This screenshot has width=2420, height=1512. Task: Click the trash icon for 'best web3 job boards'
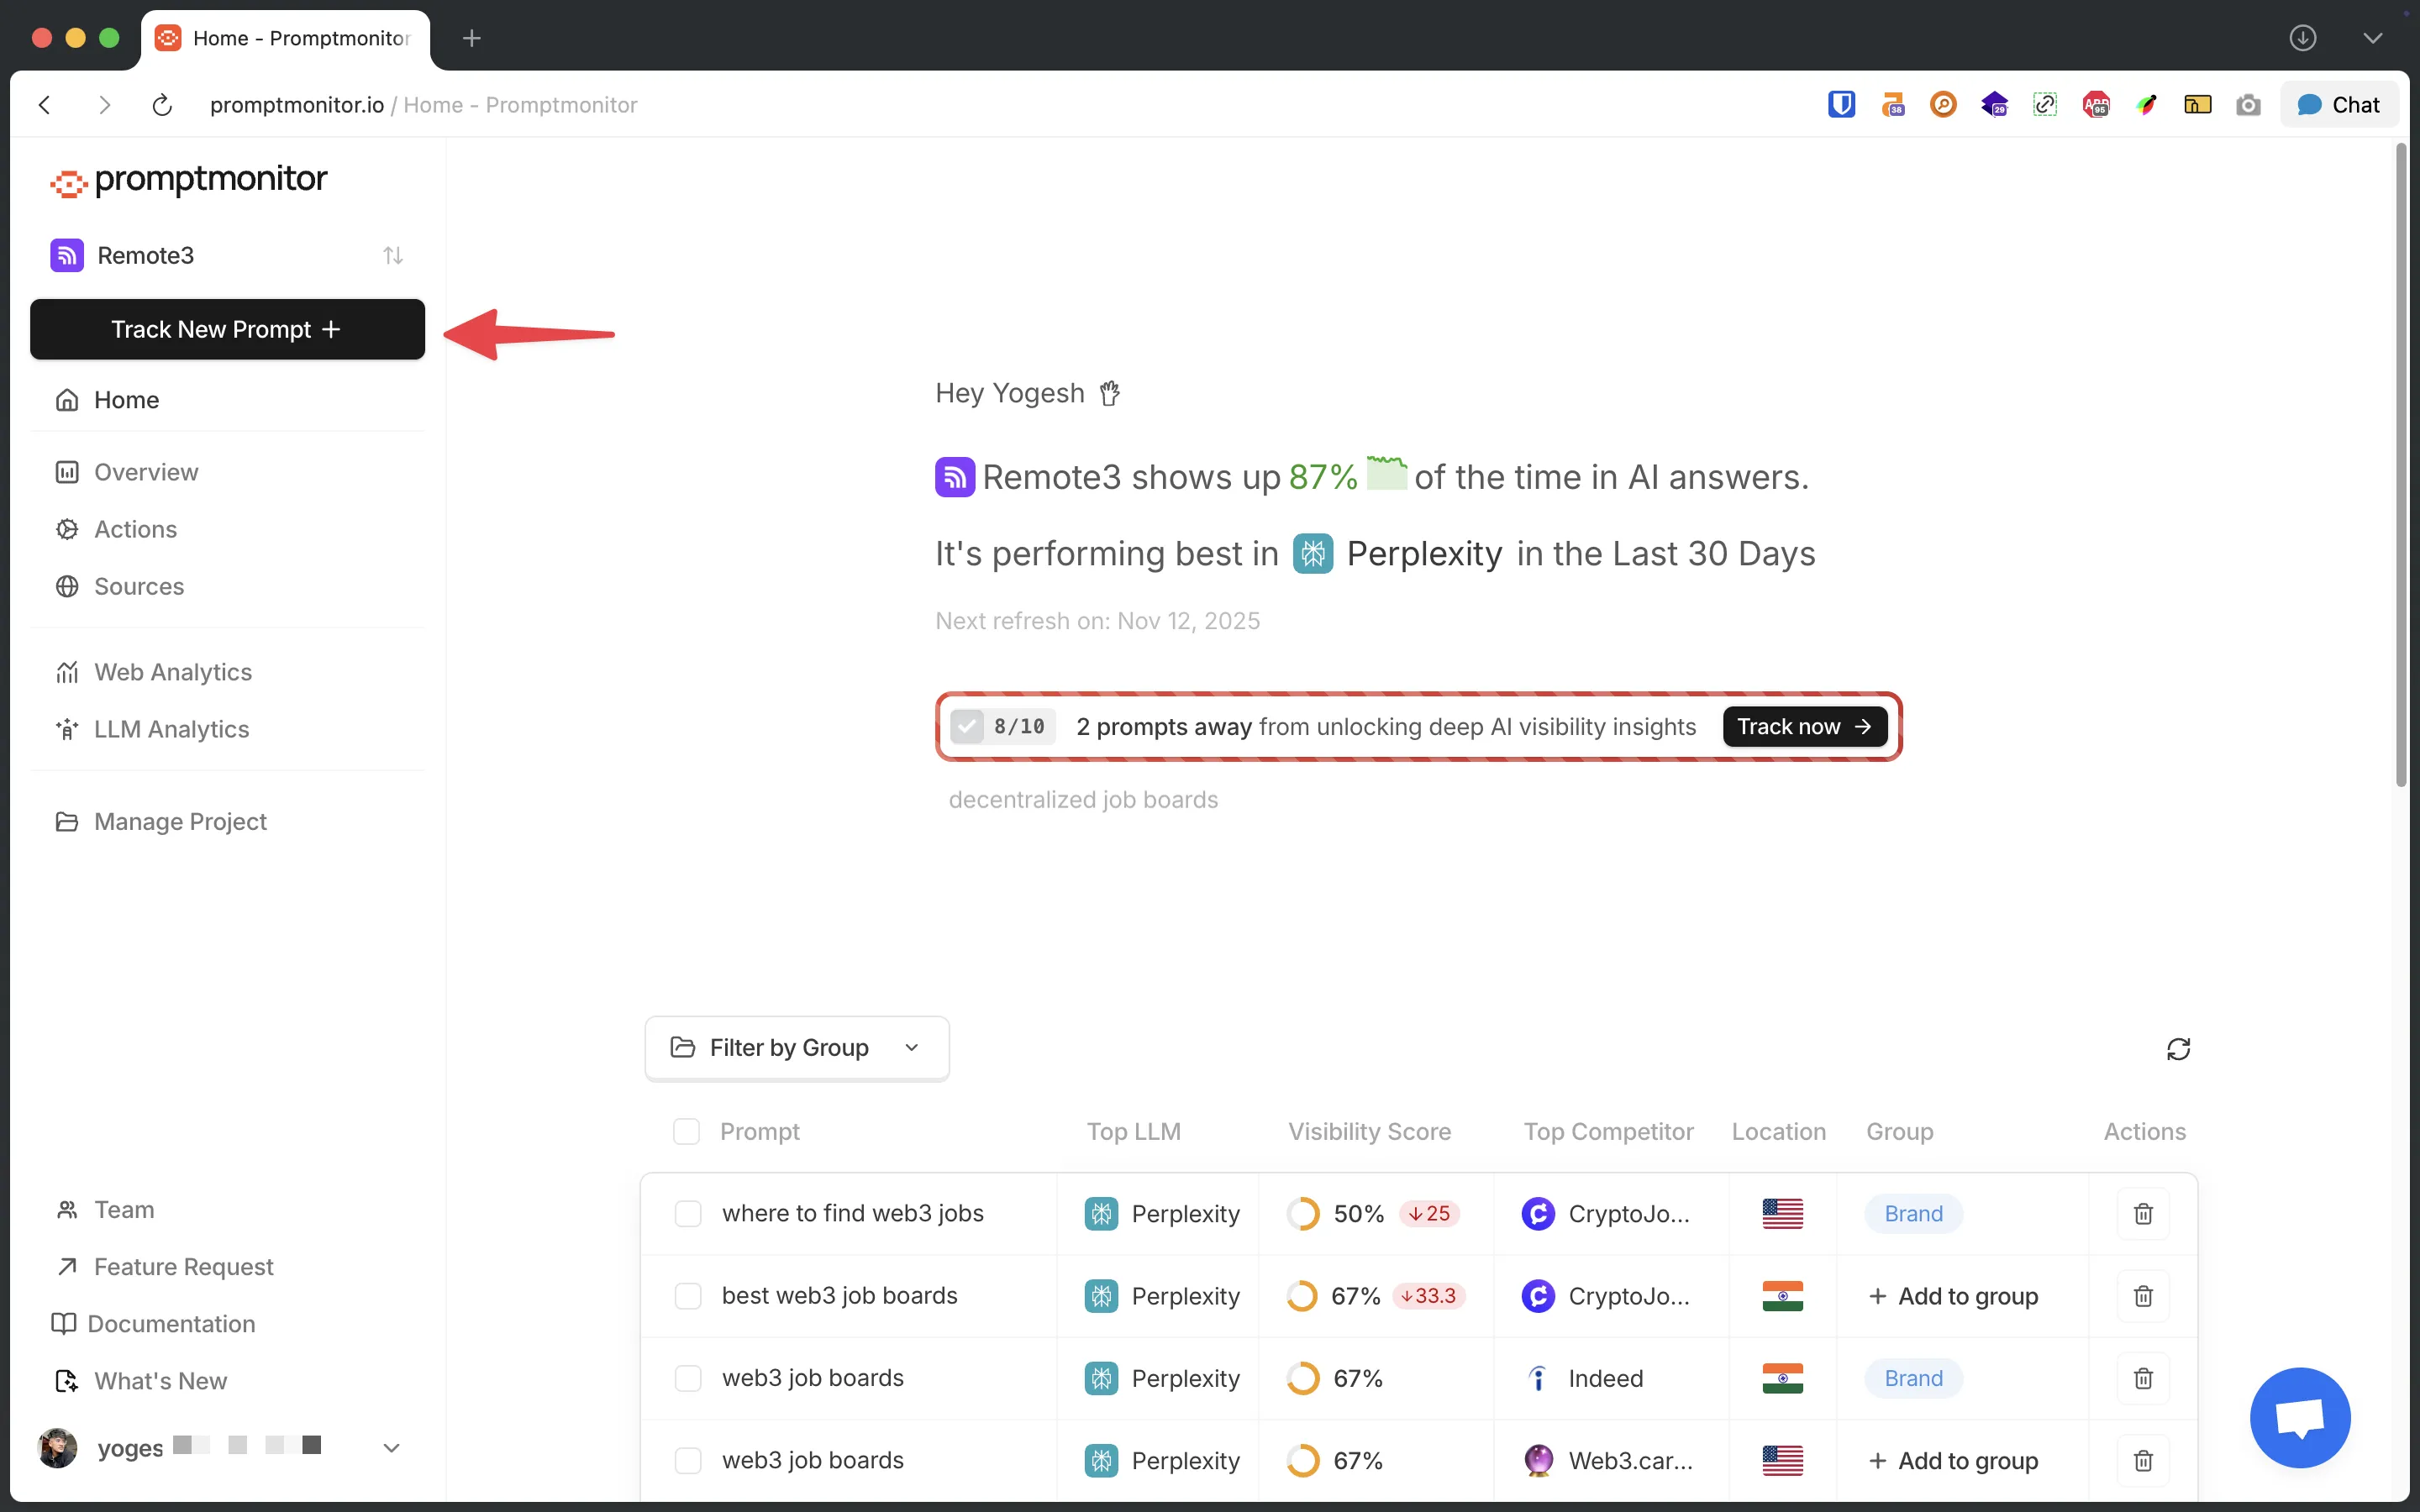pos(2143,1296)
